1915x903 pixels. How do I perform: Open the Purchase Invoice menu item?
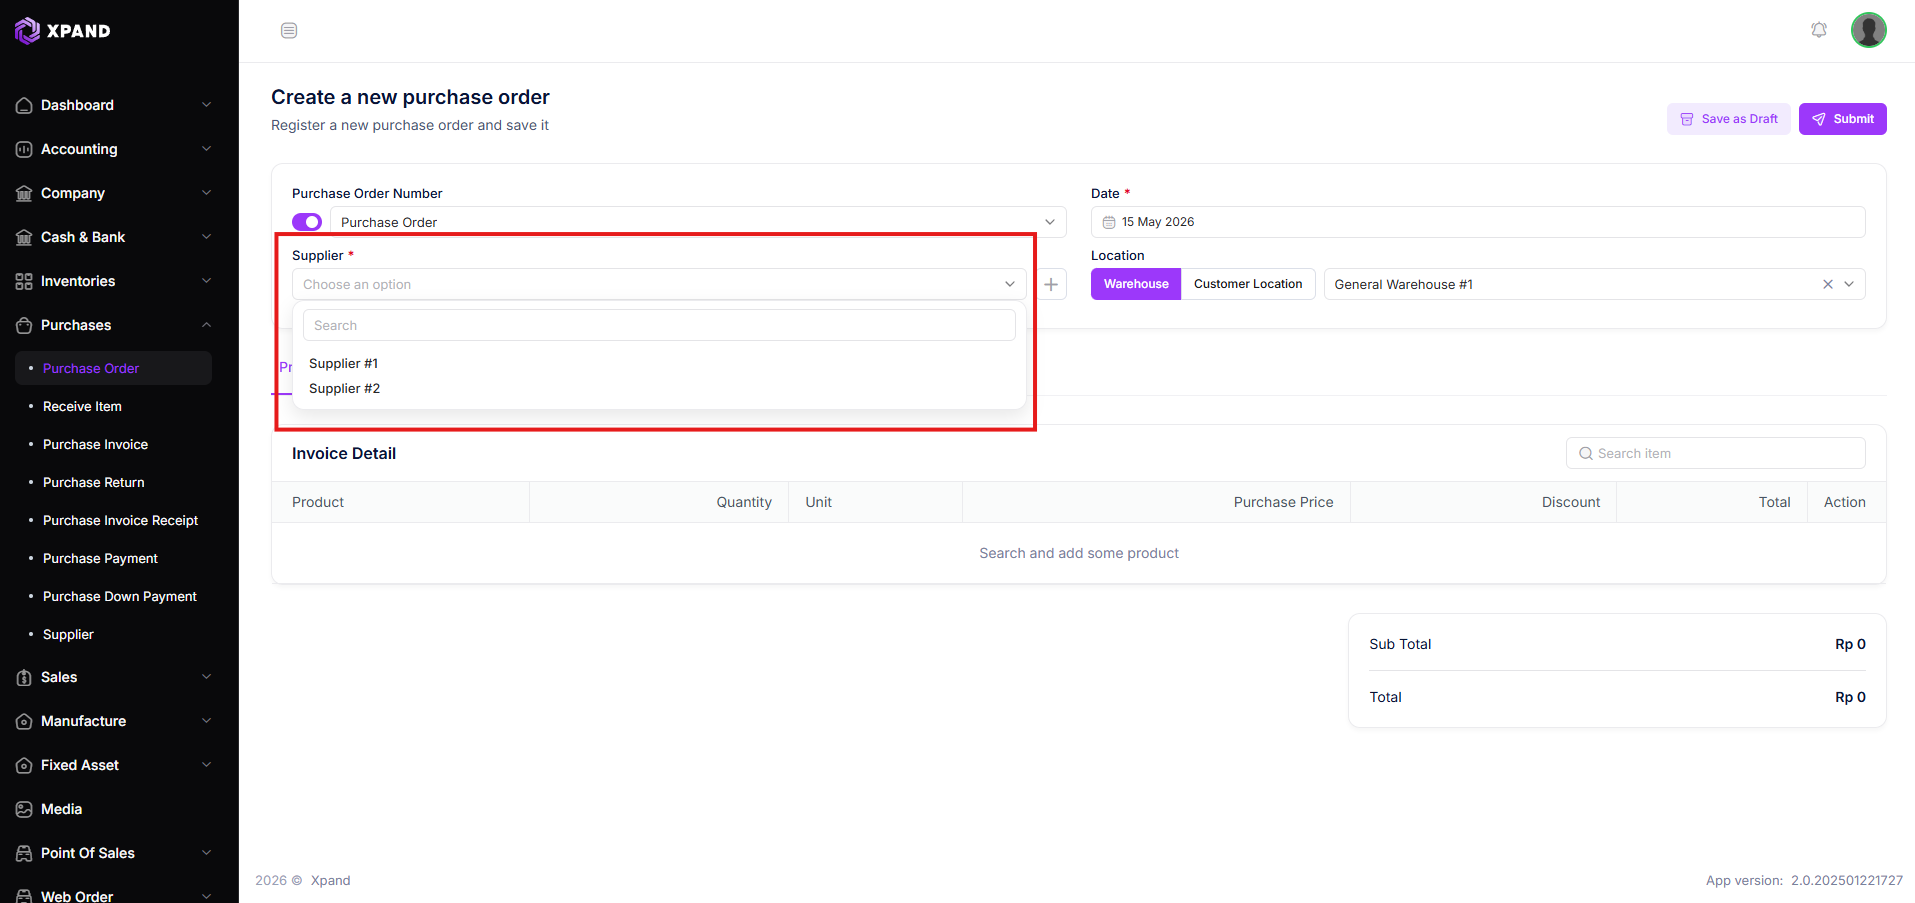(95, 444)
